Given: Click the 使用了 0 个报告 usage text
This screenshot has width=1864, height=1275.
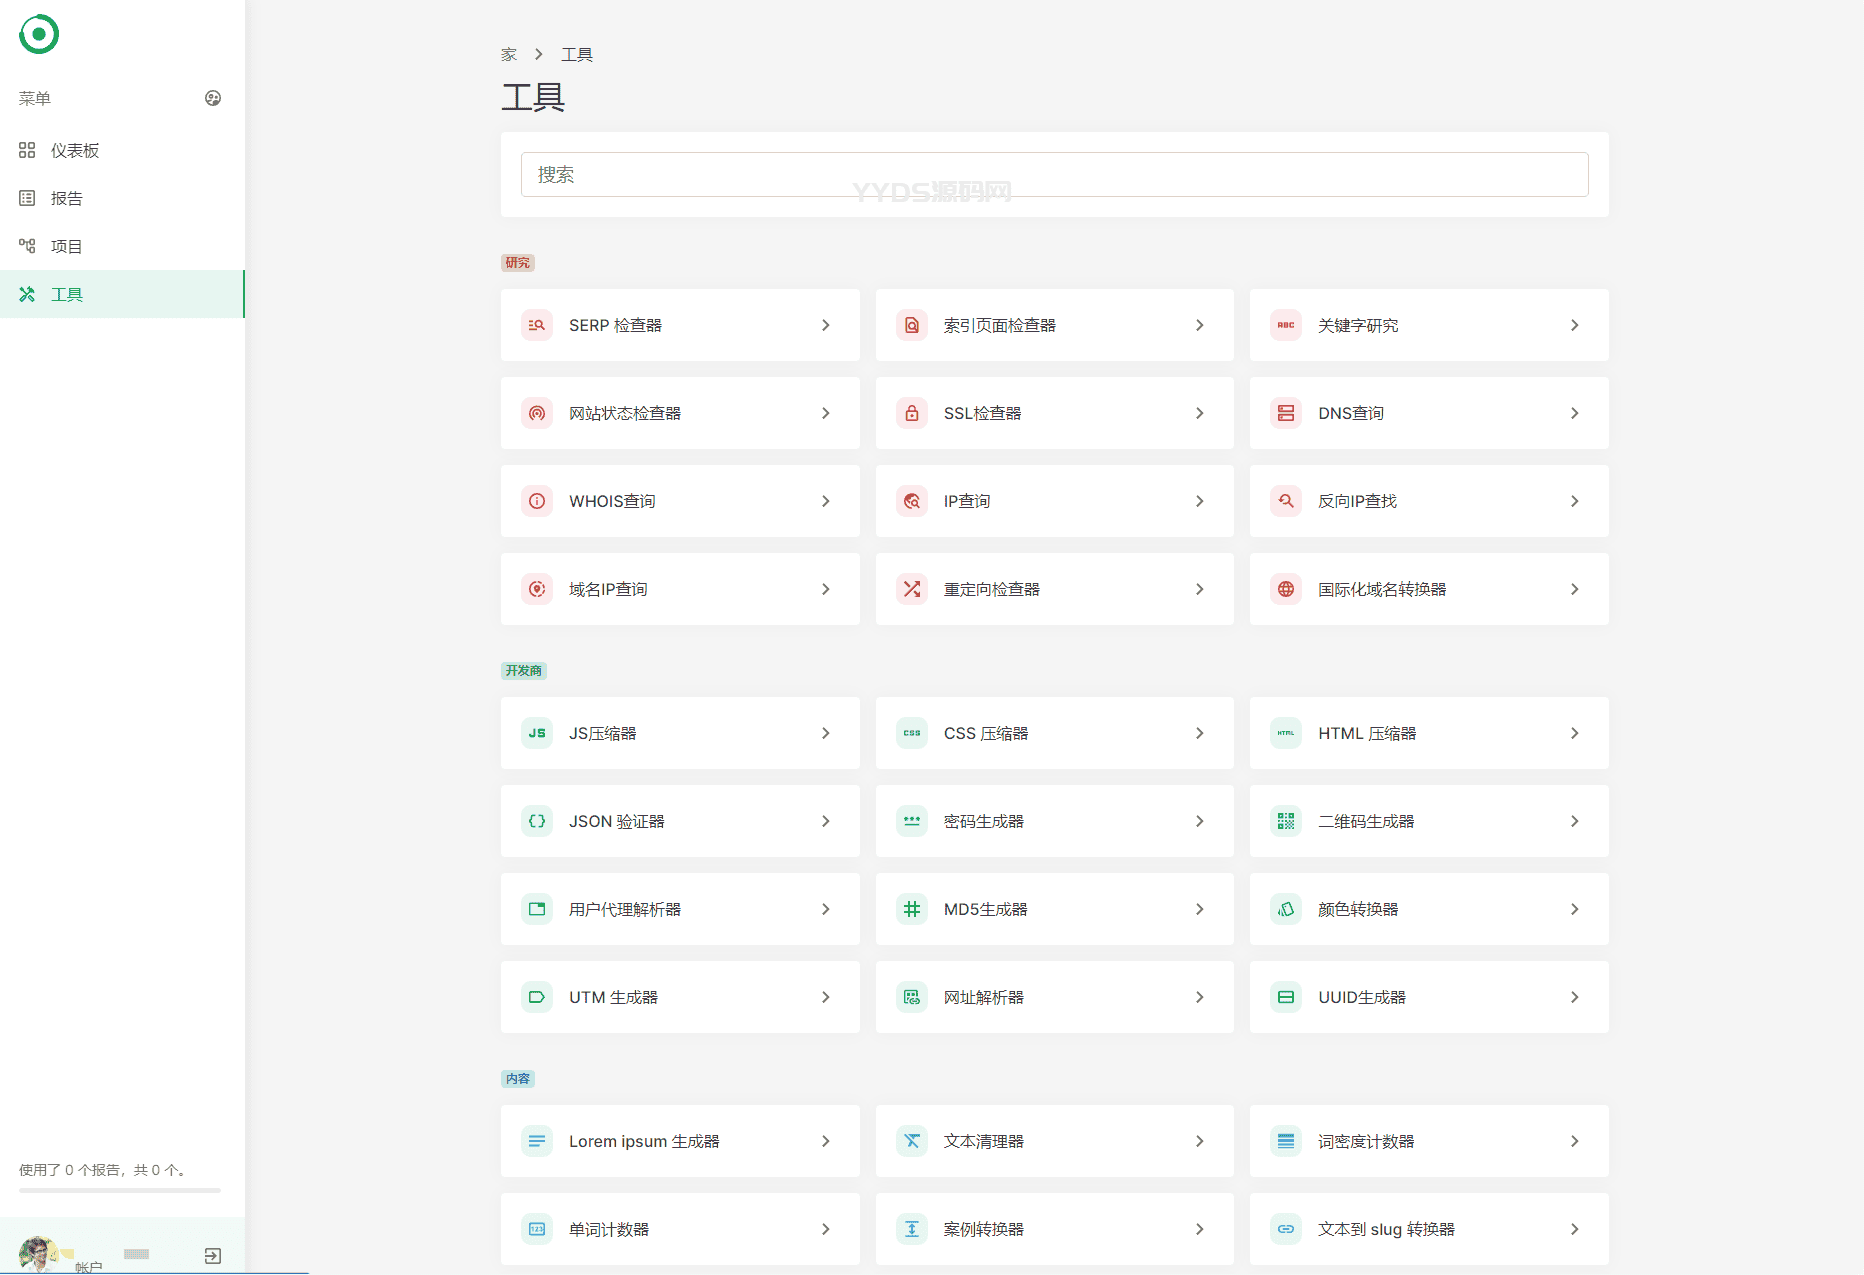Looking at the screenshot, I should 103,1170.
